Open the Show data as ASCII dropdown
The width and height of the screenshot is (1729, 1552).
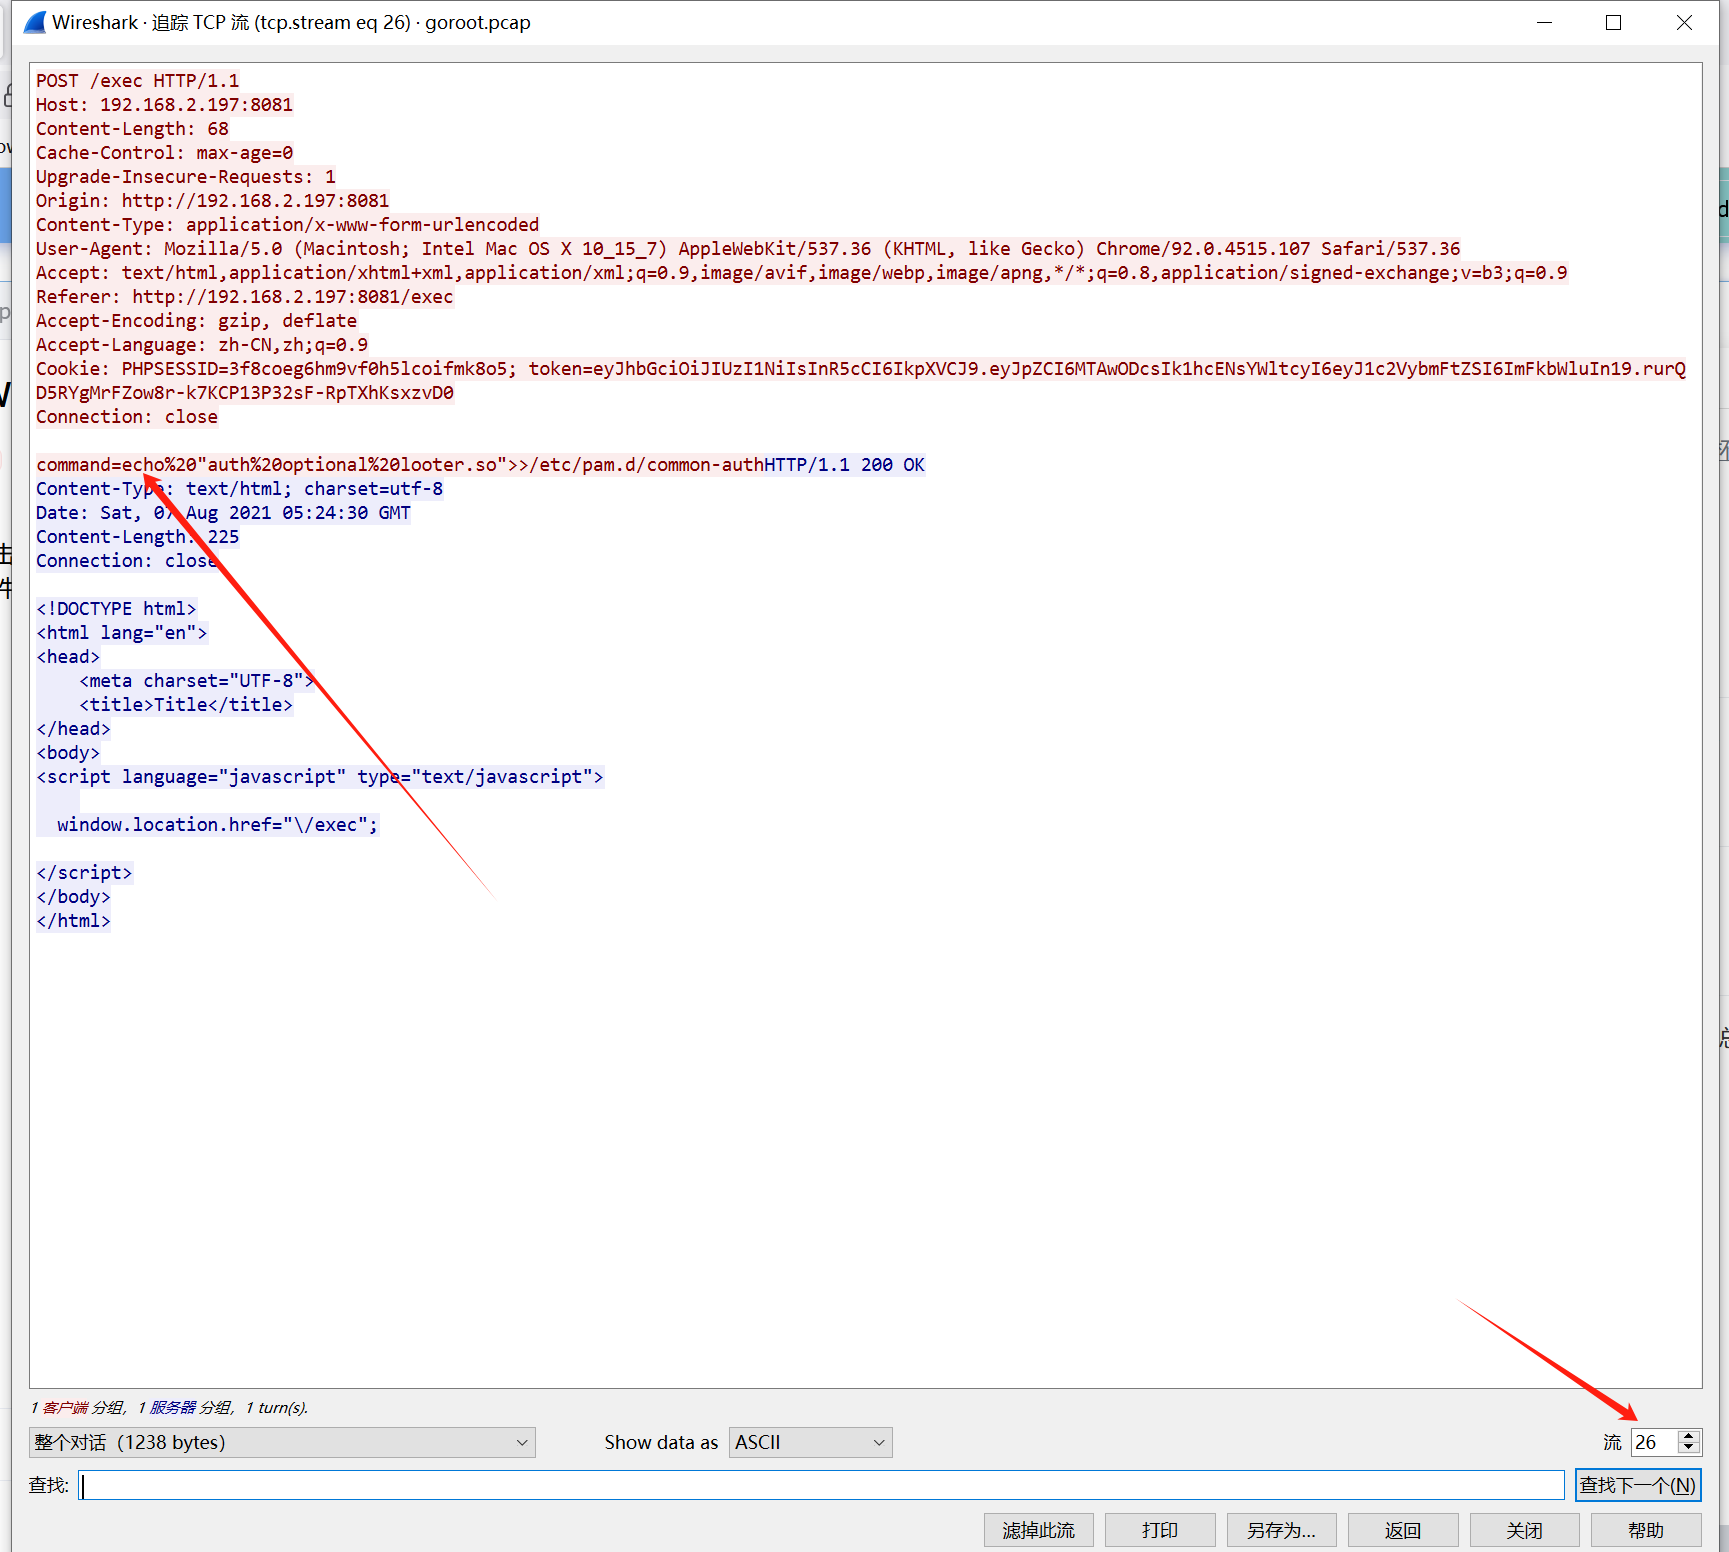(x=810, y=1442)
